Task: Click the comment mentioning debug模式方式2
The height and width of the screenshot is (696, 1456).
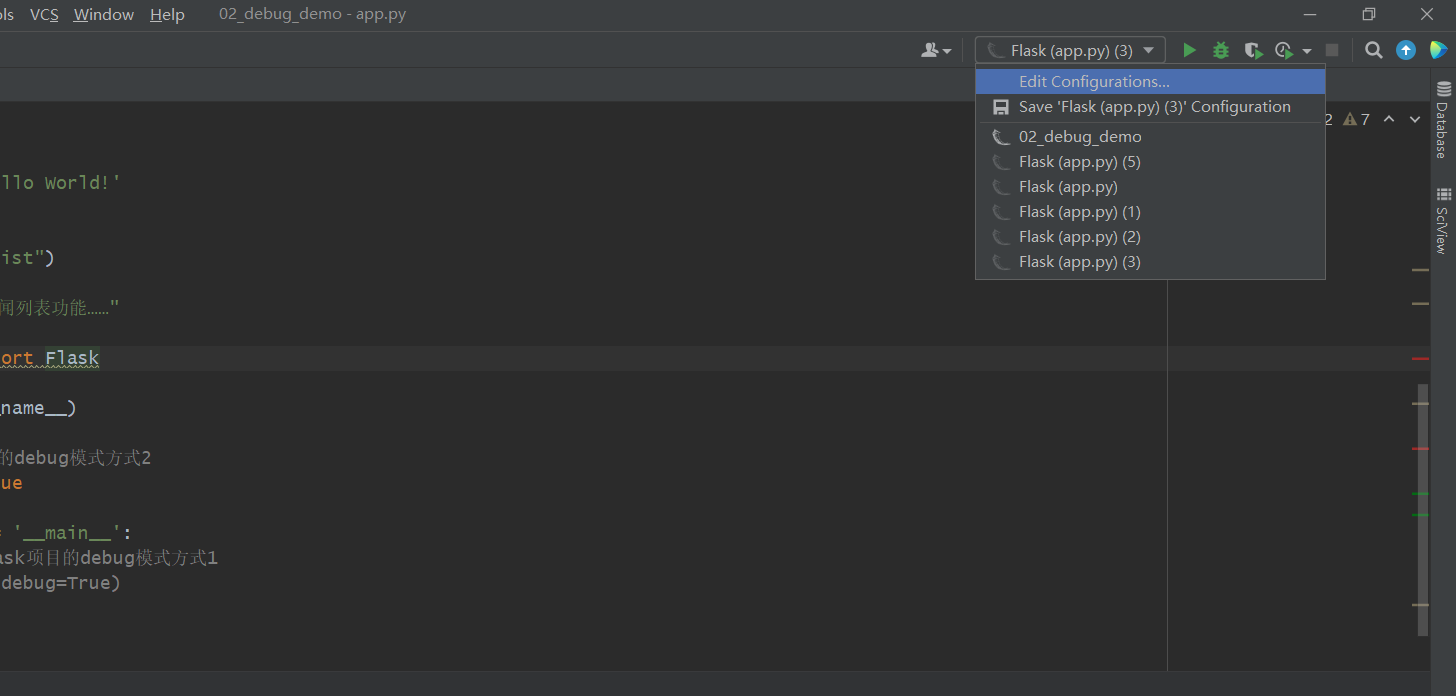Action: pyautogui.click(x=76, y=458)
